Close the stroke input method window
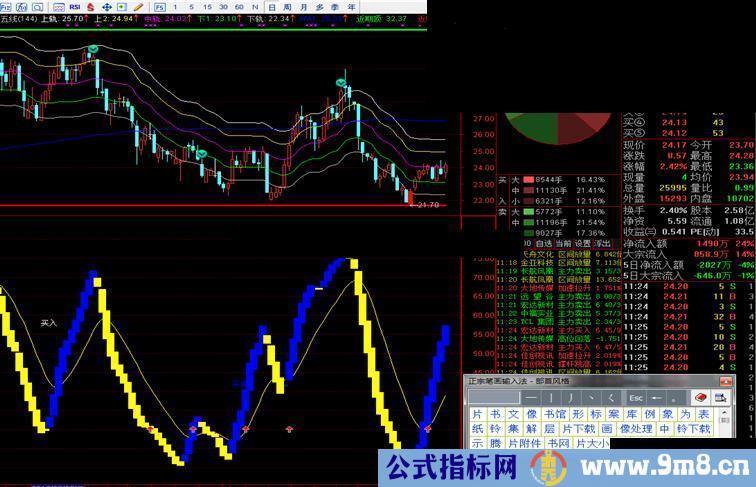Viewport: 756px width, 487px height. tap(725, 381)
